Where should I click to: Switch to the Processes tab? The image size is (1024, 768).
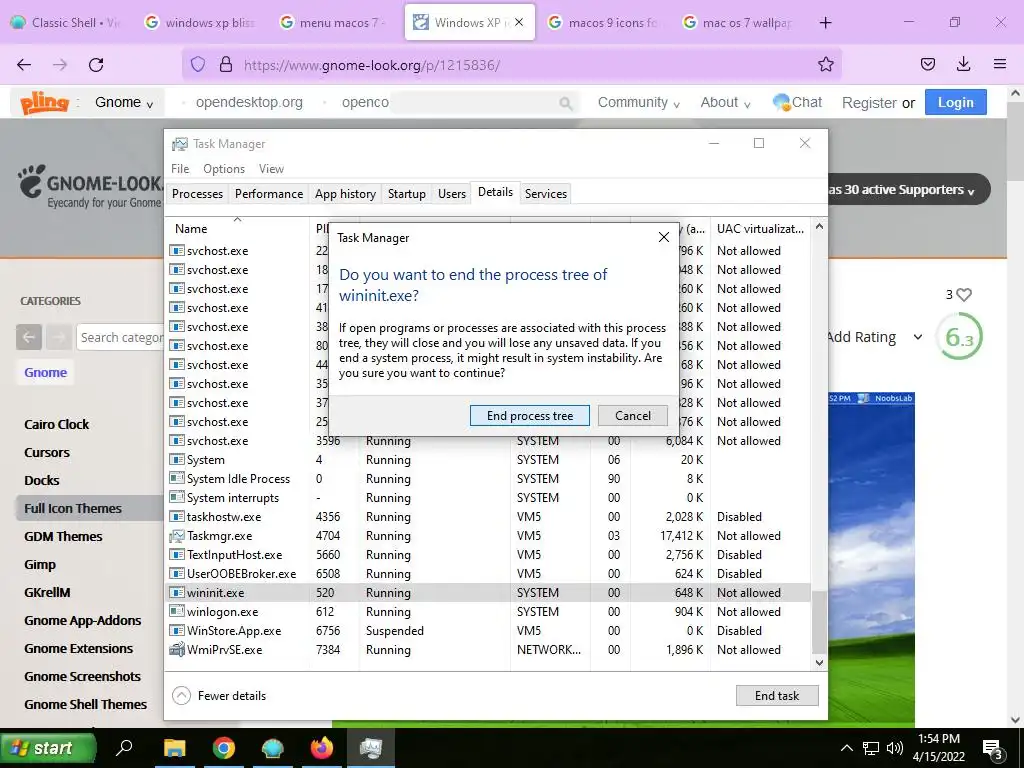(197, 193)
